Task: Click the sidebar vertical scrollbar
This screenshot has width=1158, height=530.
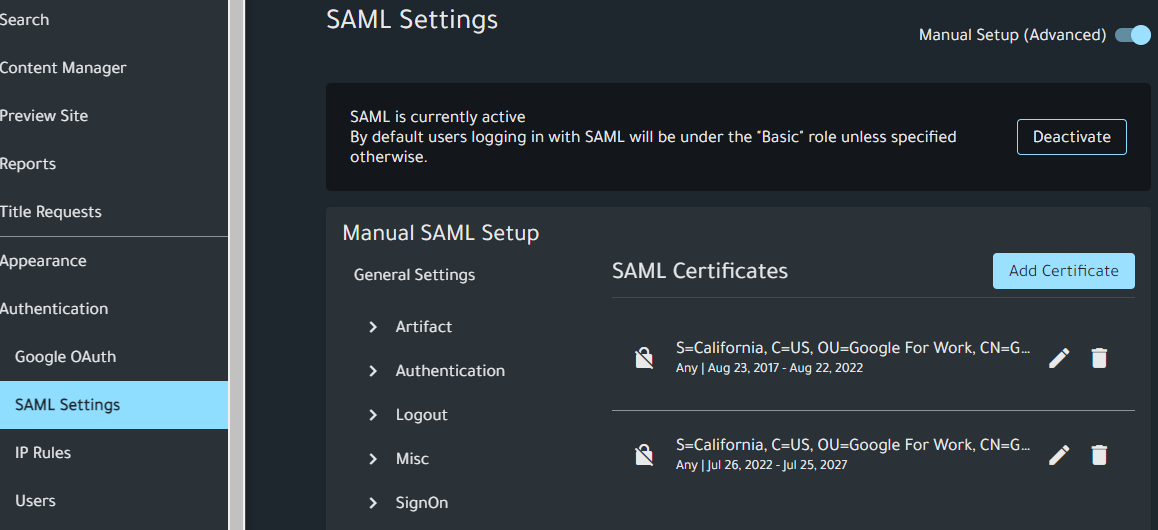Action: click(x=237, y=265)
